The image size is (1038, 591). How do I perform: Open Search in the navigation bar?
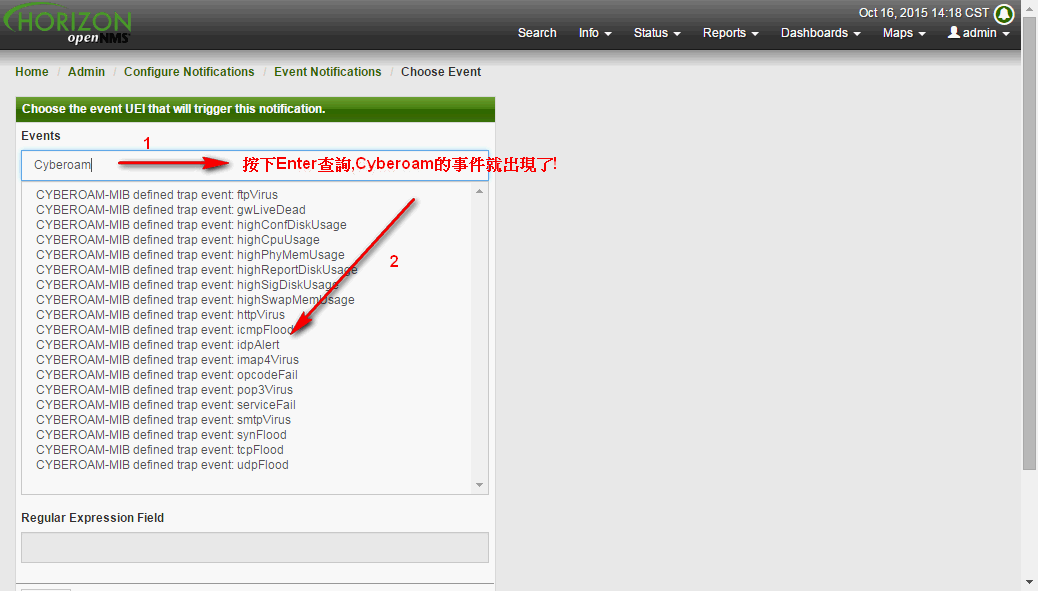click(x=537, y=33)
